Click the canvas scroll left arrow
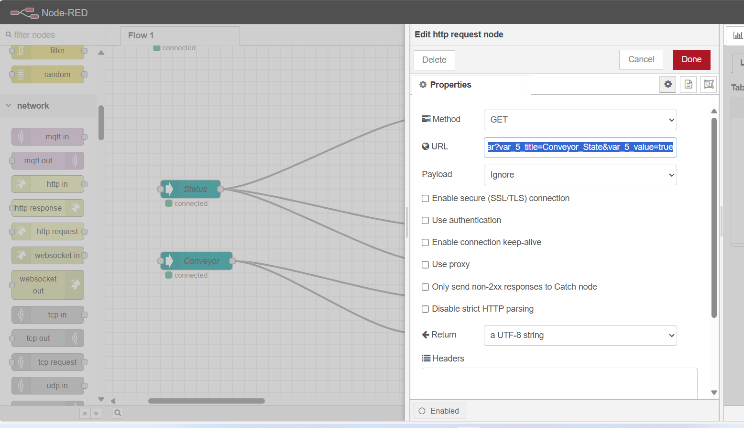 click(113, 401)
